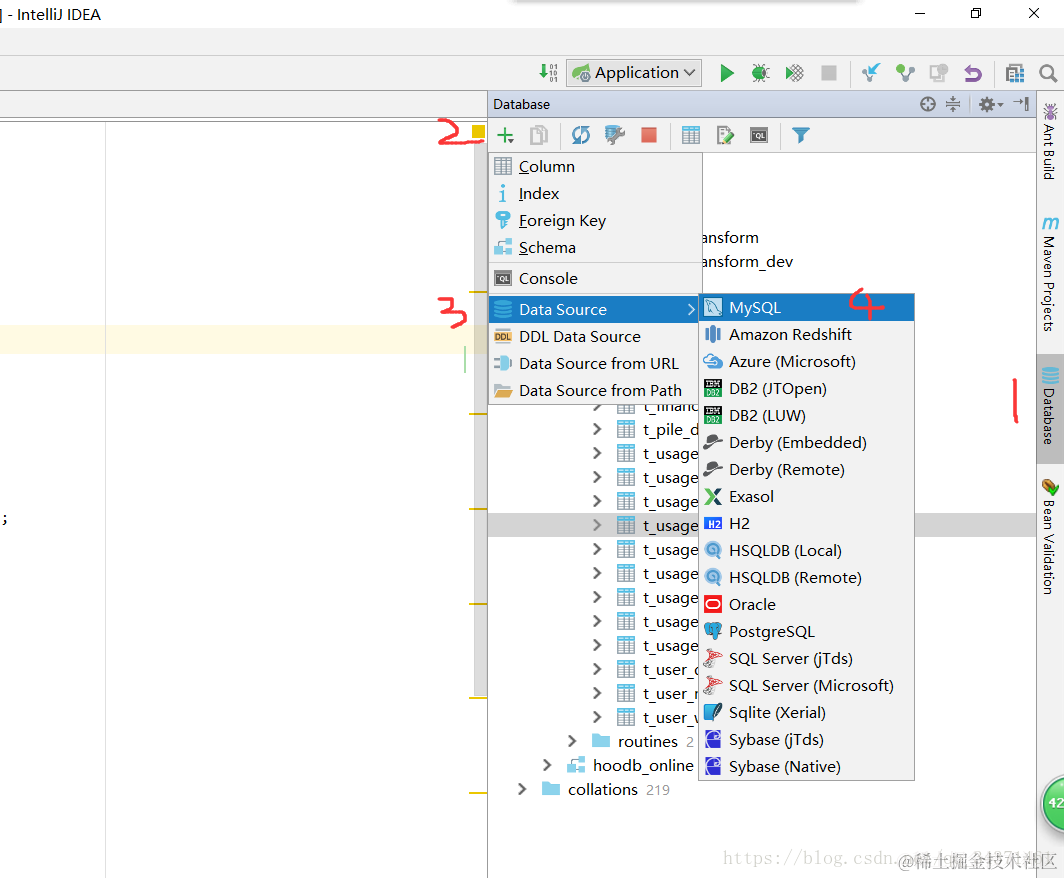
Task: Open the Ant Build side tab
Action: point(1050,141)
